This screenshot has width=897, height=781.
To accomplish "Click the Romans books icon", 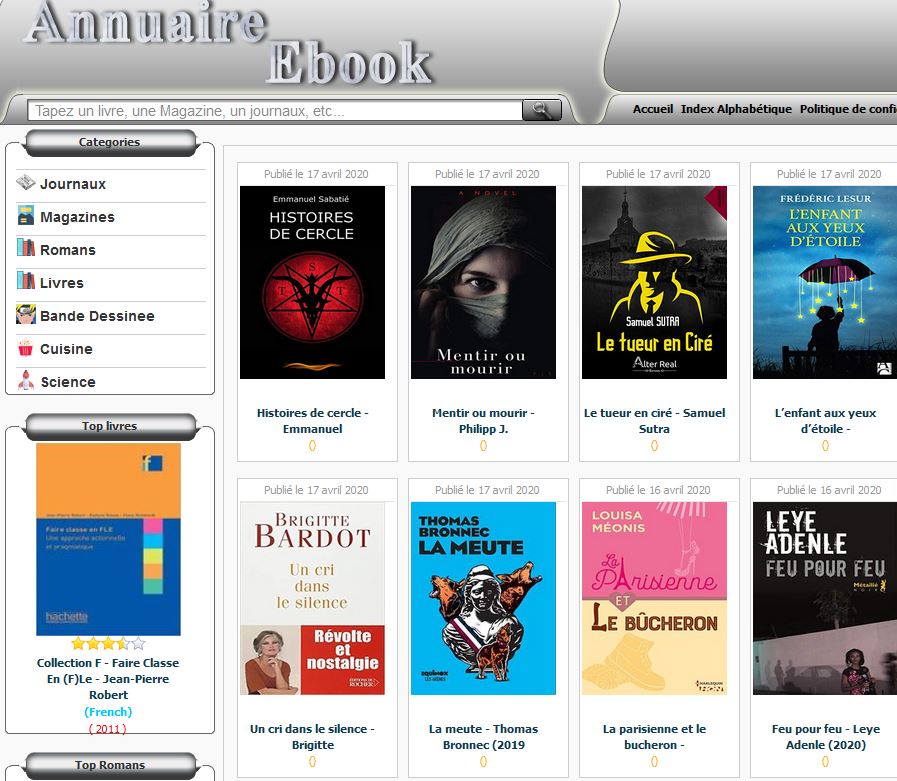I will [26, 248].
